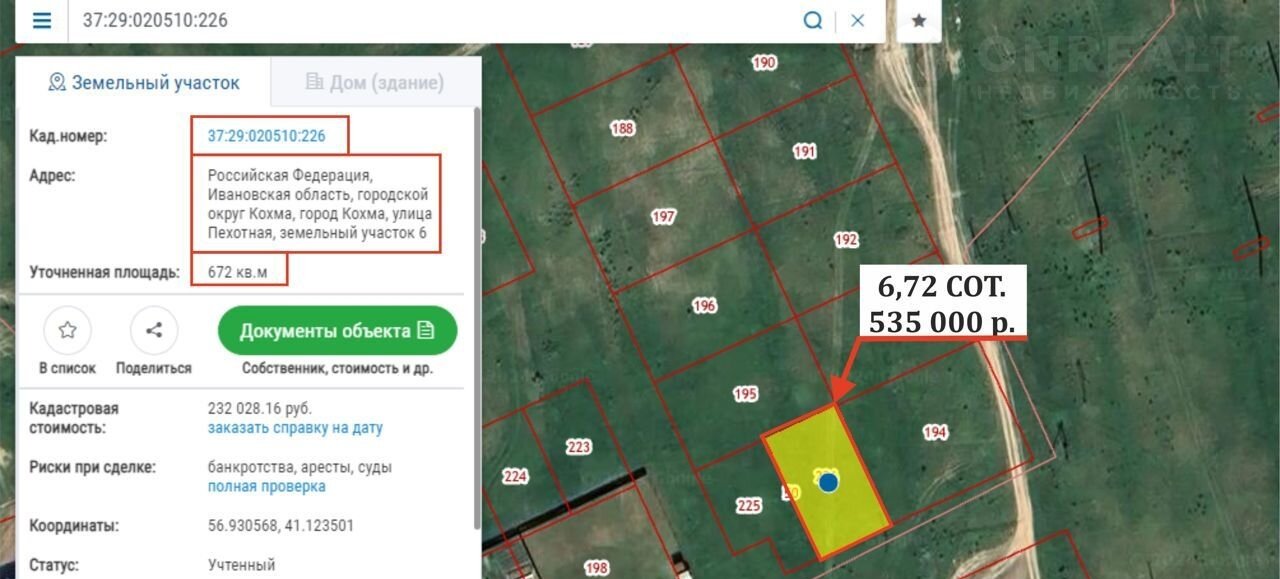1280x579 pixels.
Task: Click the star favorites button
Action: pos(919,21)
